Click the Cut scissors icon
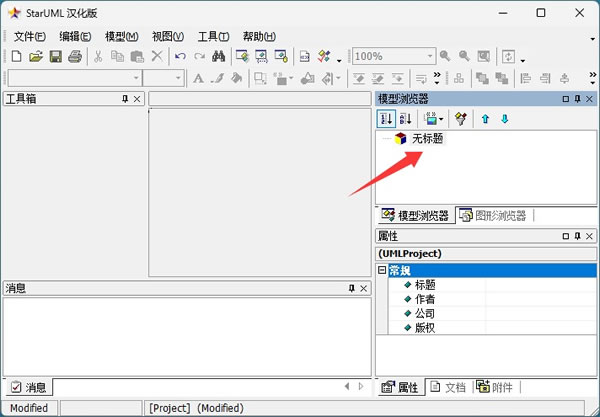This screenshot has width=600, height=417. click(x=98, y=57)
